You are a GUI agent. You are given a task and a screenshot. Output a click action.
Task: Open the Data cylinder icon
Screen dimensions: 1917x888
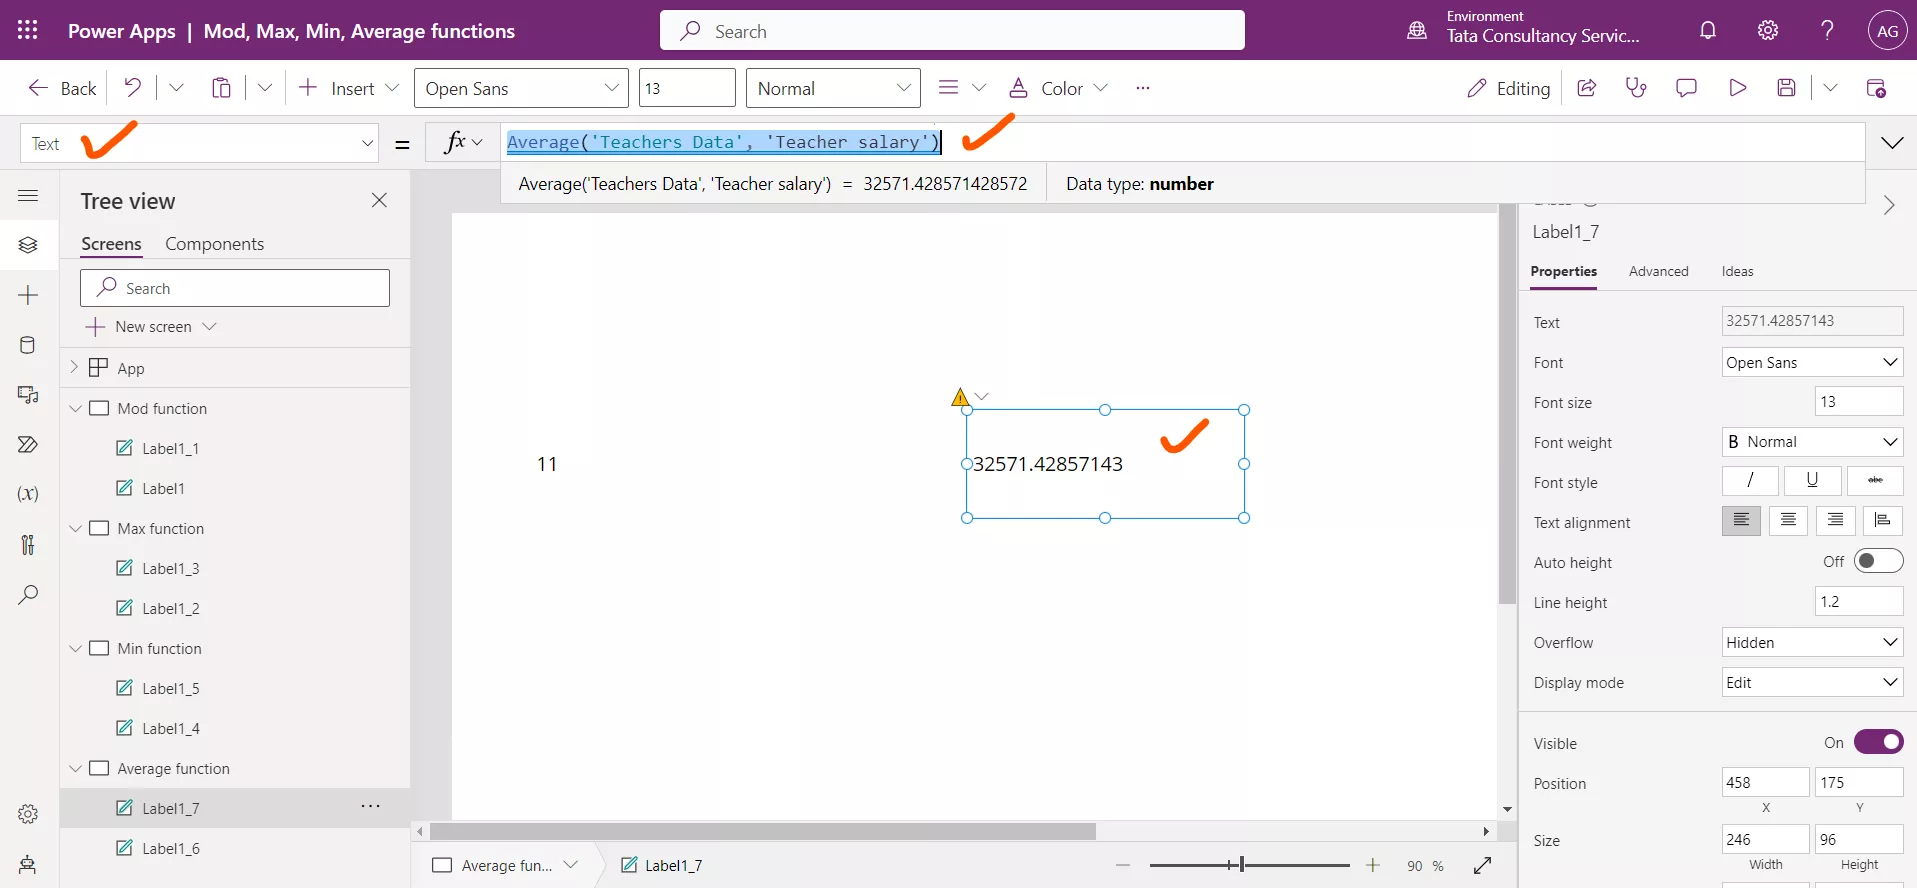pos(28,345)
